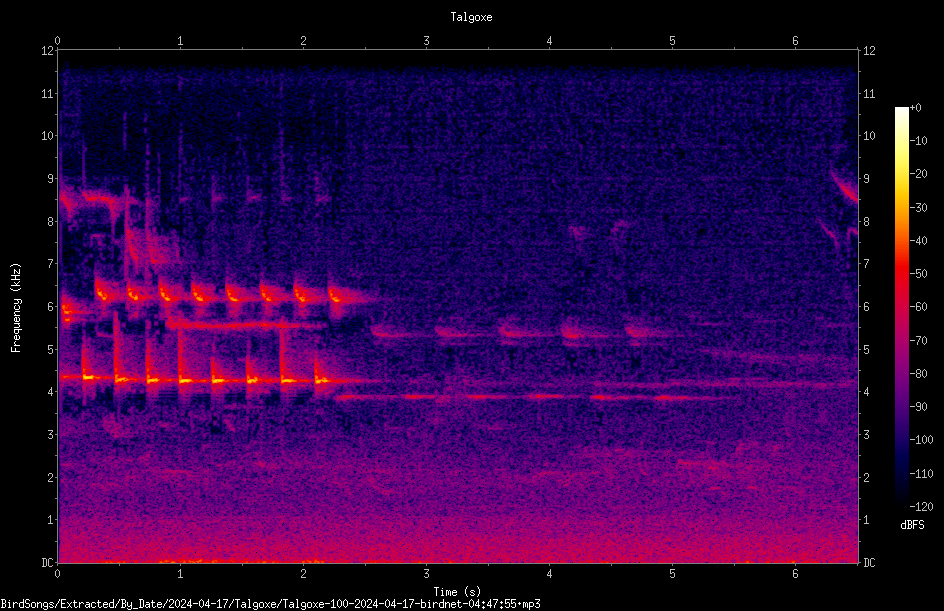944x611 pixels.
Task: Click the descending sweep near 9 kHz right
Action: (844, 186)
